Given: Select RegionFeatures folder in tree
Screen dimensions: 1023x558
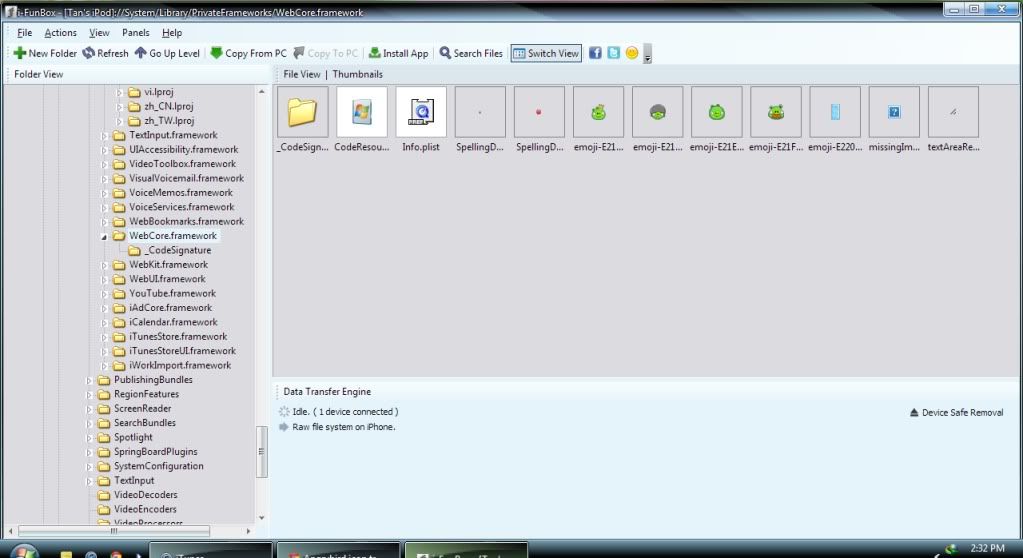Looking at the screenshot, I should click(146, 394).
